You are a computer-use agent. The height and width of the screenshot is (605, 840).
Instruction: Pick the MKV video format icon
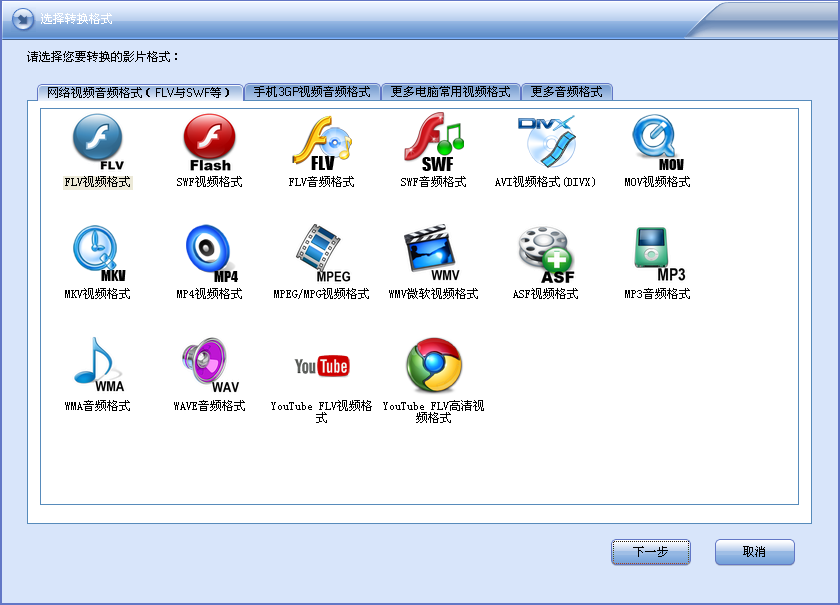97,254
